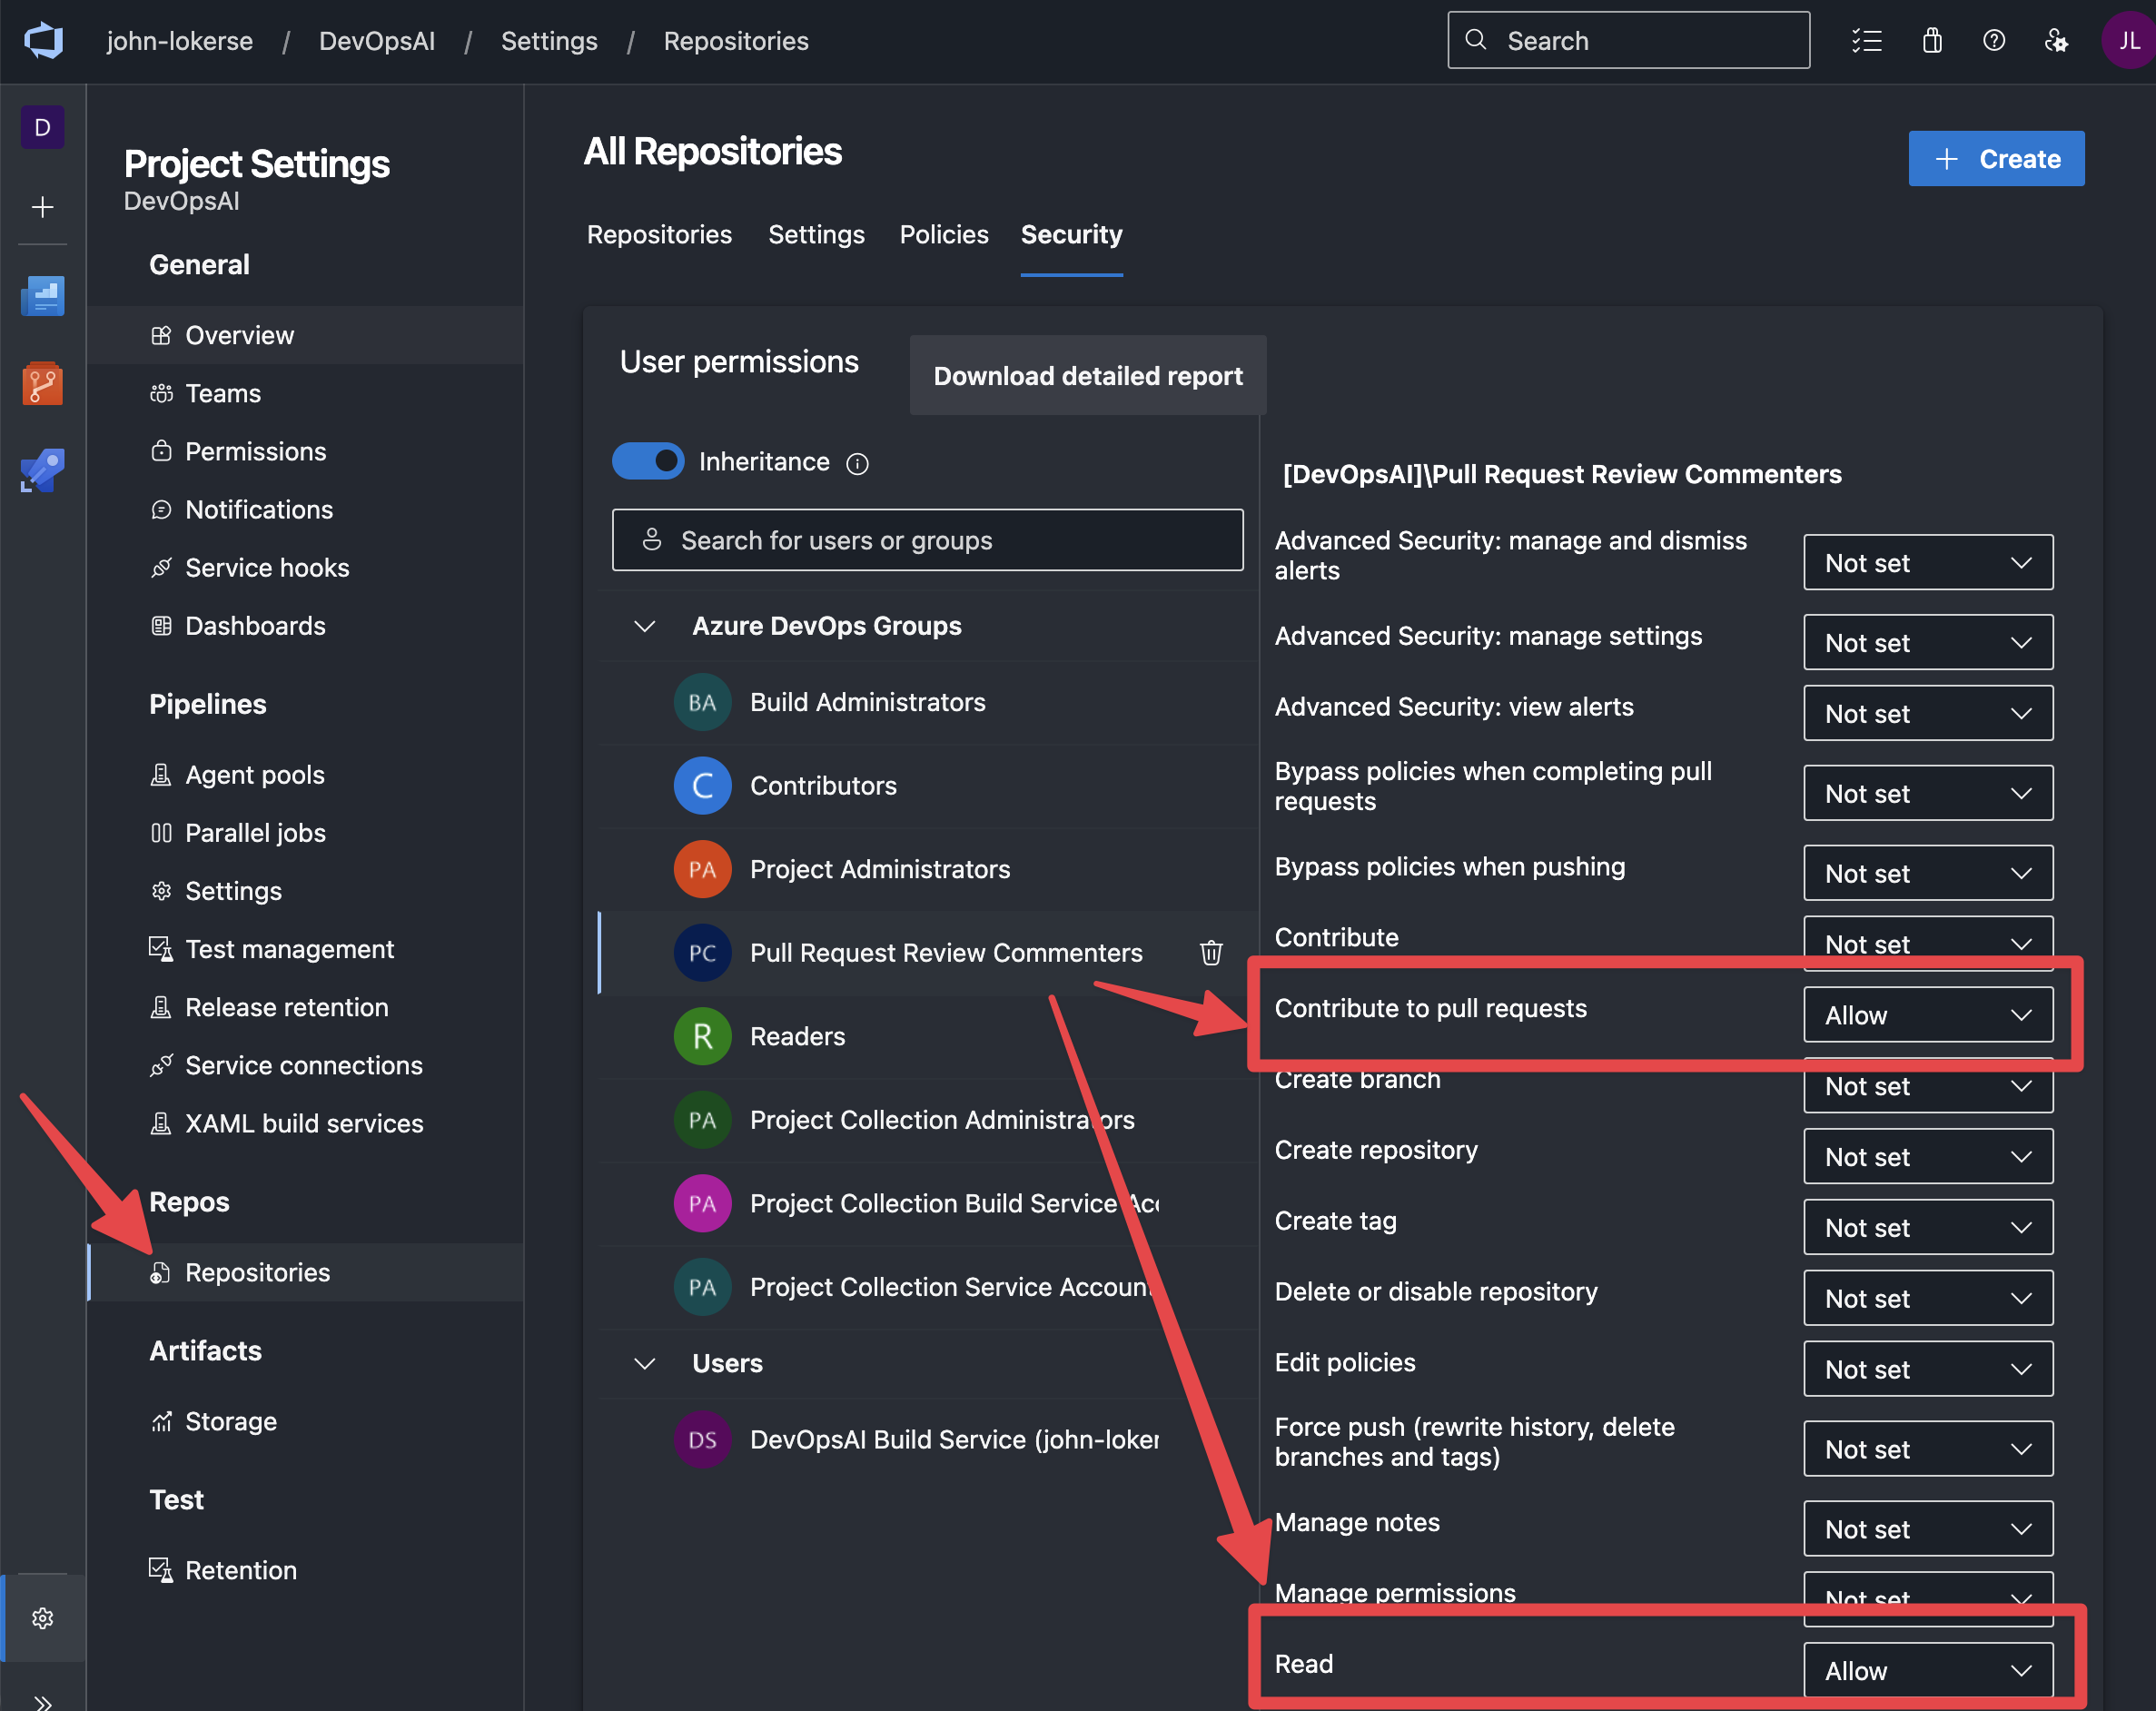Click the Search for users or groups field
Viewport: 2156px width, 1711px height.
click(x=927, y=540)
